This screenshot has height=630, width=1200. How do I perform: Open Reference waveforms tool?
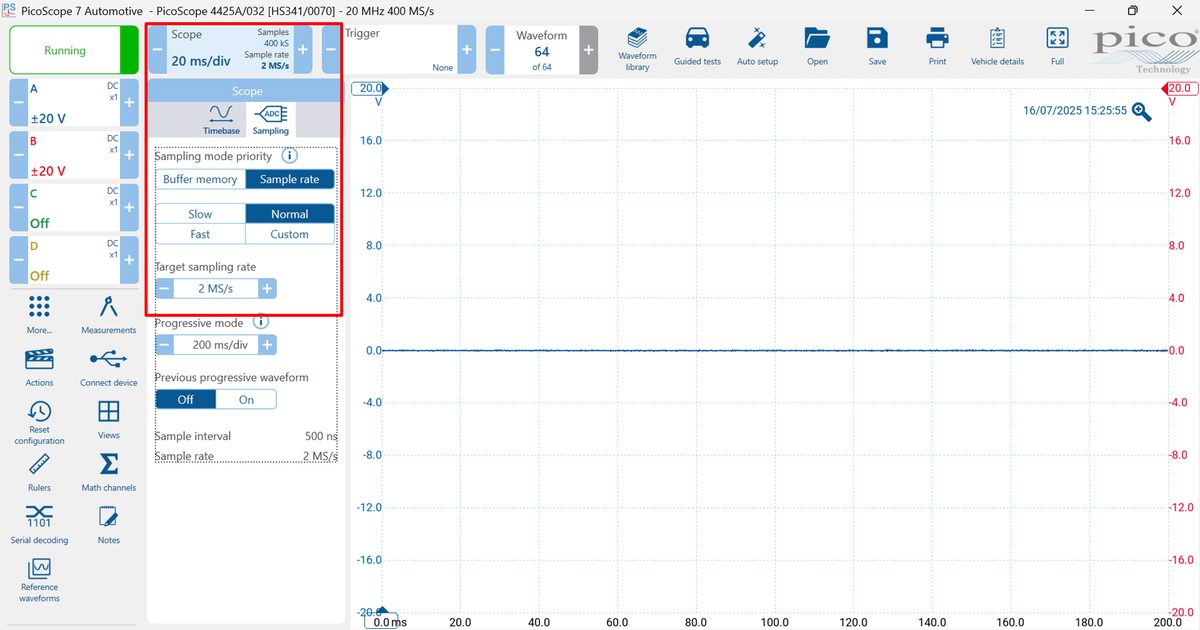point(39,580)
